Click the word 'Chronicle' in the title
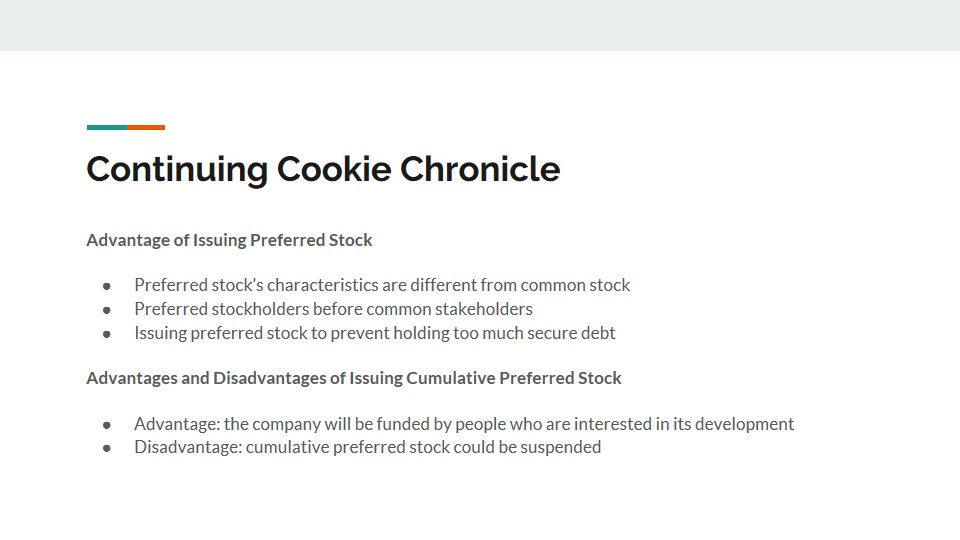This screenshot has width=960, height=540. 480,169
